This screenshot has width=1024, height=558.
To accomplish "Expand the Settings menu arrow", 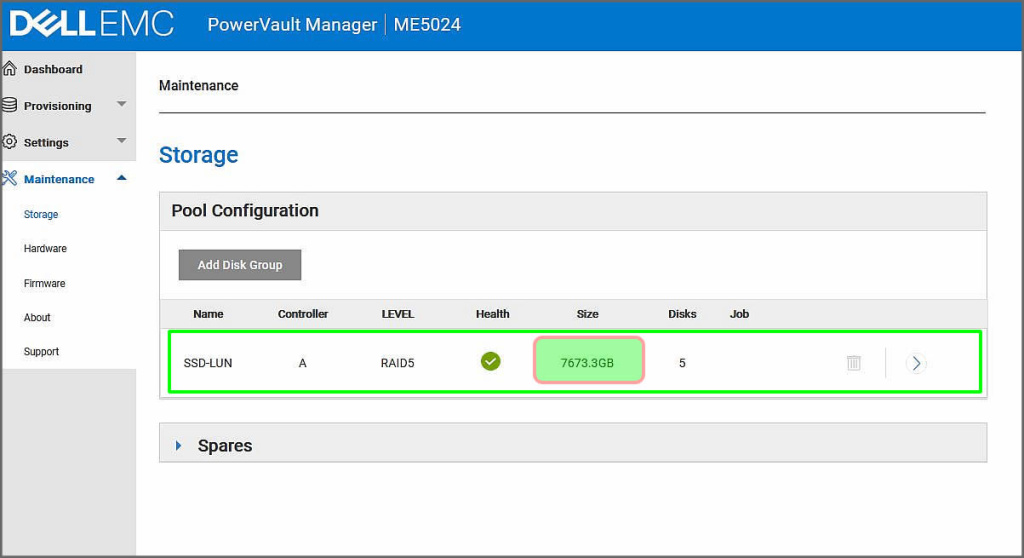I will tap(121, 141).
